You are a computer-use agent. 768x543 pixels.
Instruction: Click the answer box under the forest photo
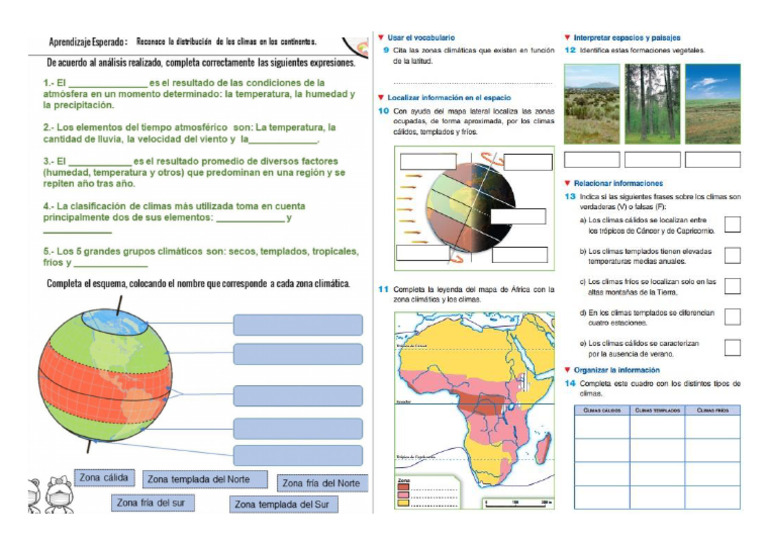click(652, 160)
